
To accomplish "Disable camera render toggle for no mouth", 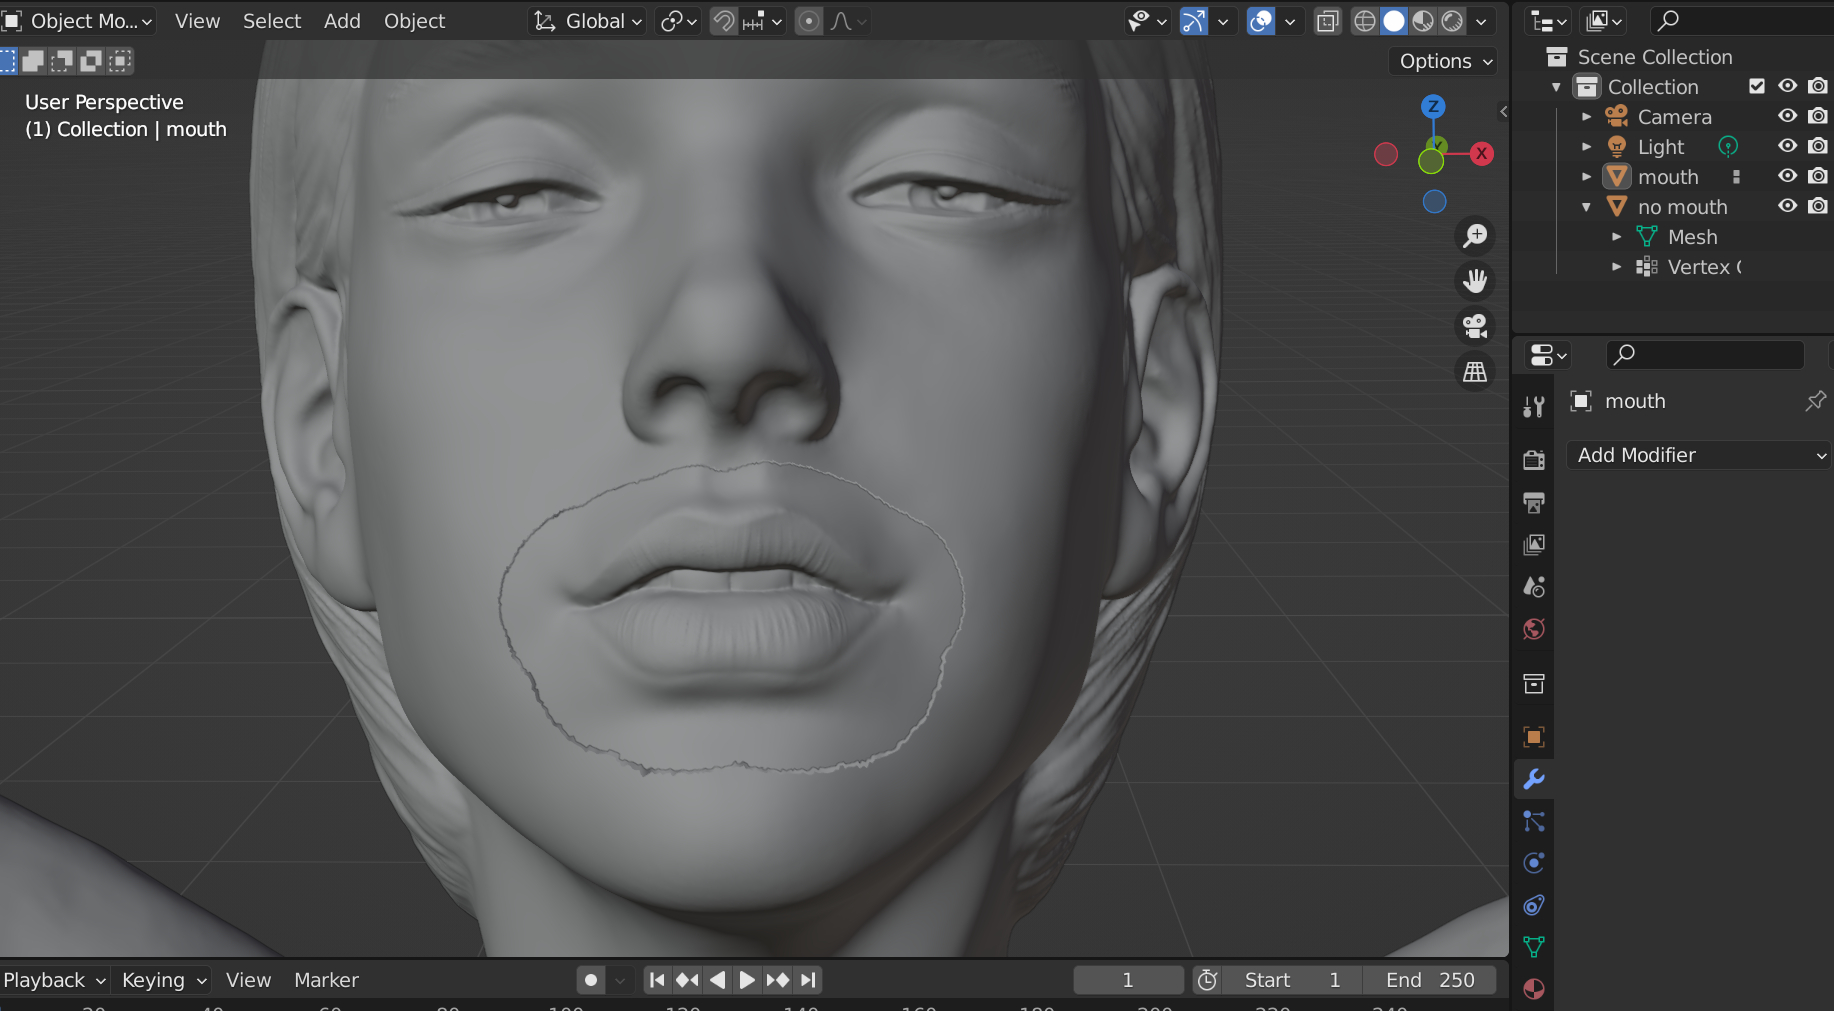I will pos(1819,206).
